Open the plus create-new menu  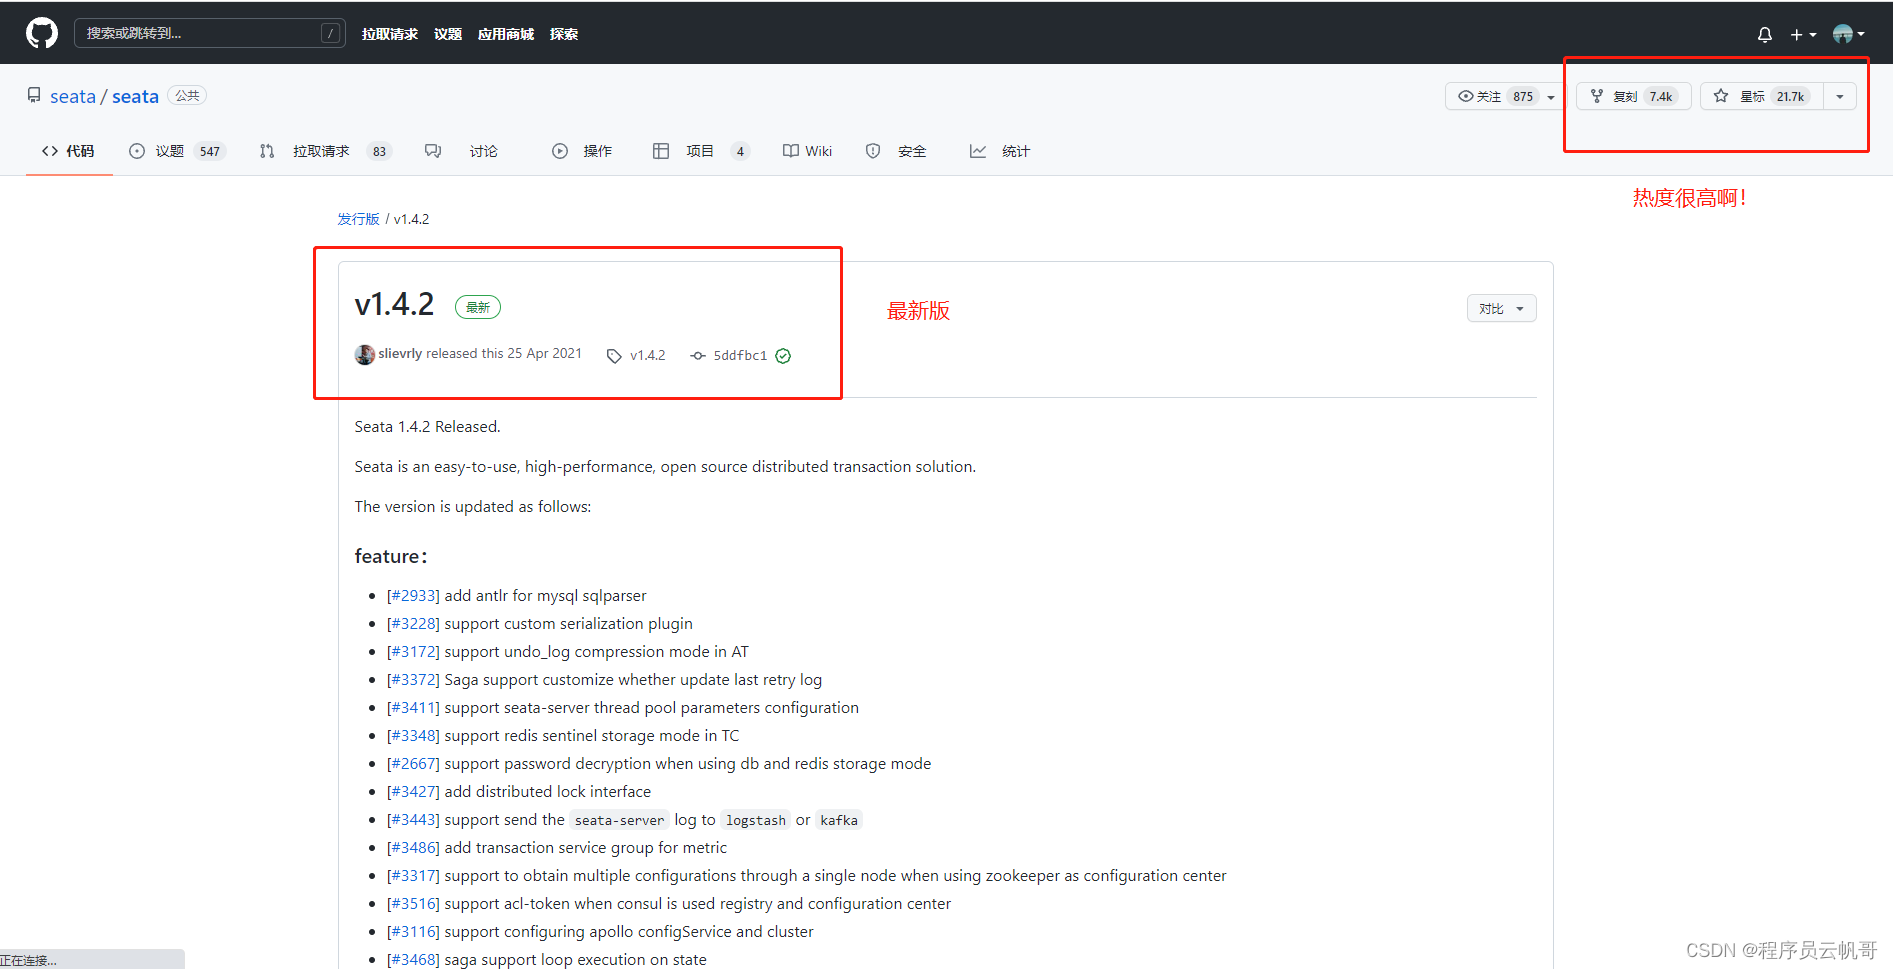coord(1803,35)
